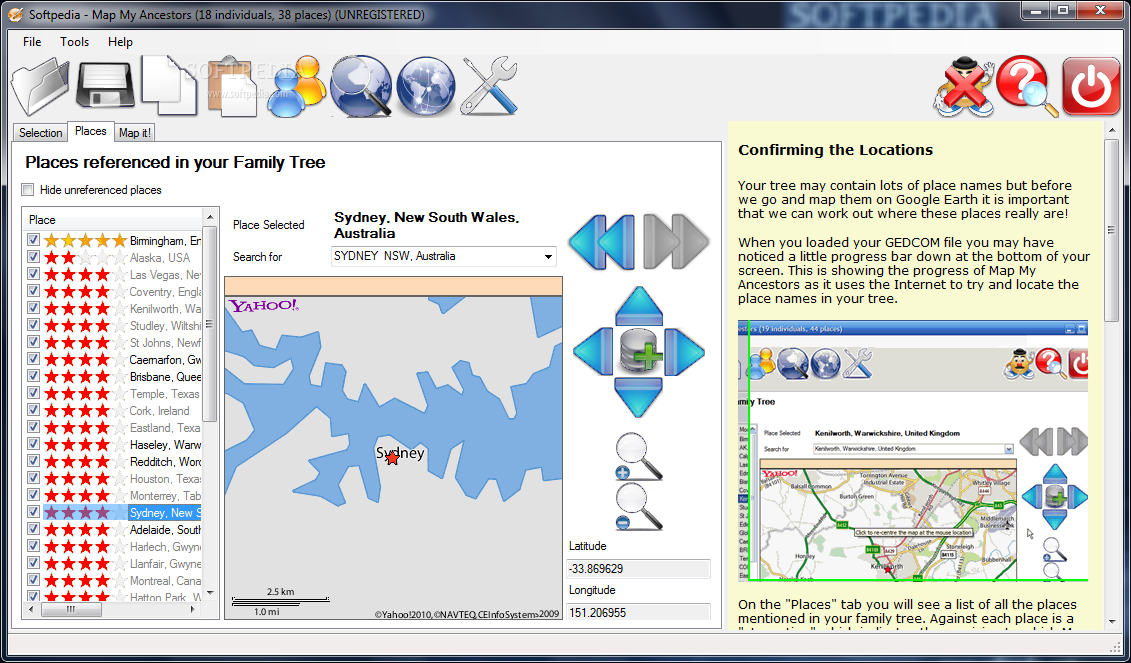Click the place list scroll right arrow

(193, 610)
